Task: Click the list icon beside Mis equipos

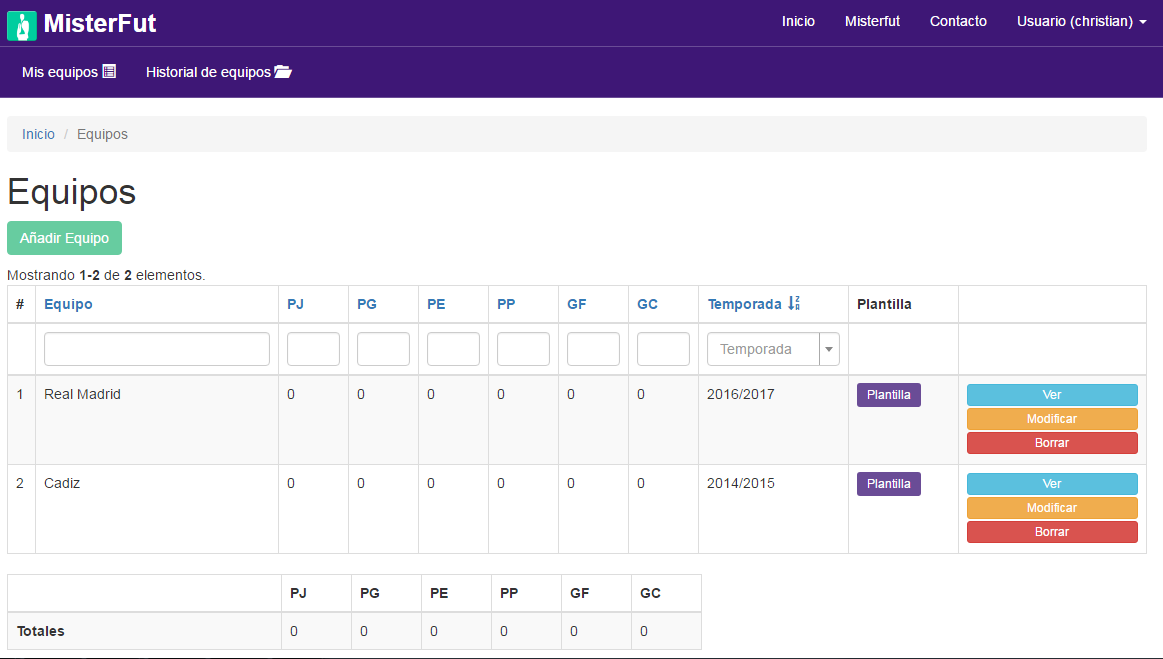Action: pos(109,71)
